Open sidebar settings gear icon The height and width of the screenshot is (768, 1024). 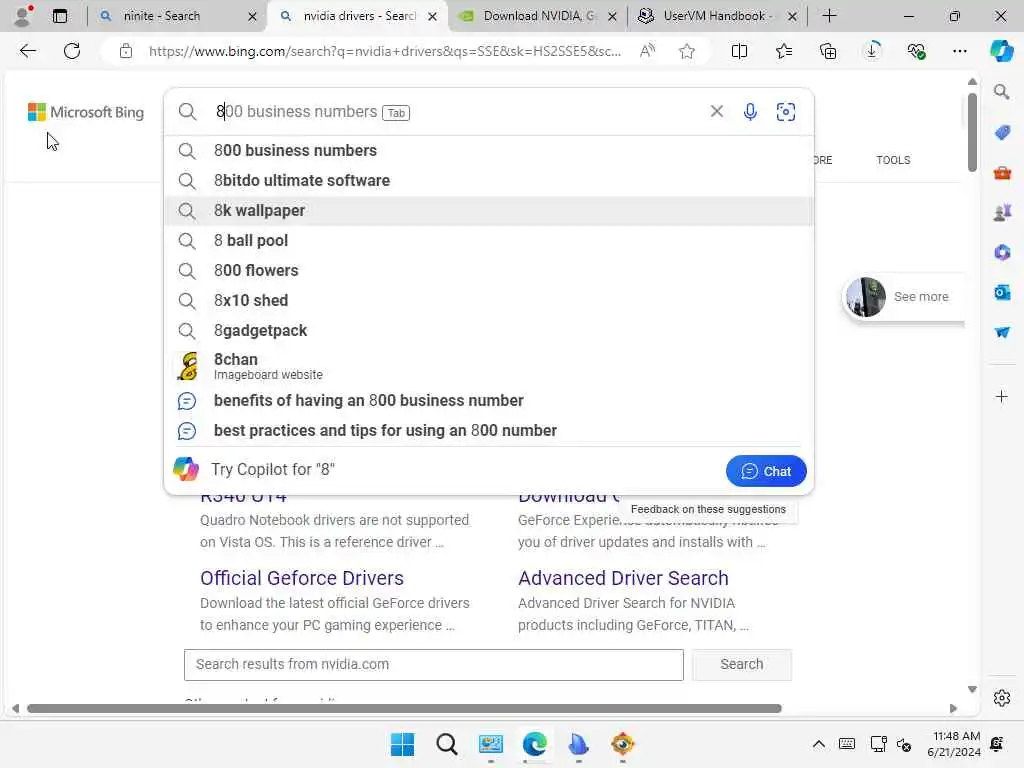click(x=1002, y=698)
